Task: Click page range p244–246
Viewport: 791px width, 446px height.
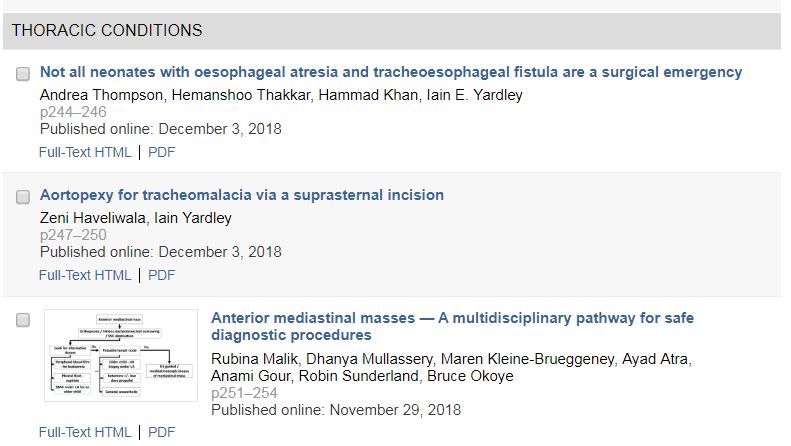Action: [73, 112]
